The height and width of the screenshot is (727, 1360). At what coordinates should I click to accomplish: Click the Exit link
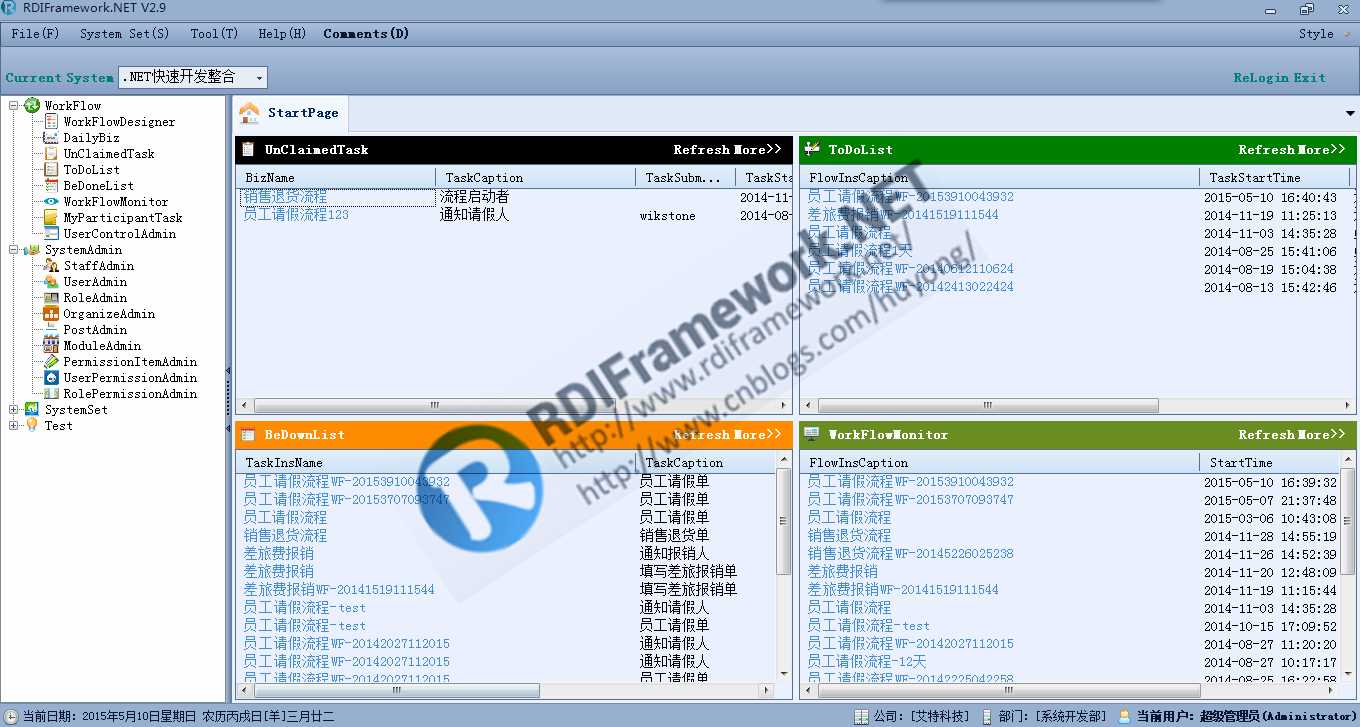point(1310,78)
